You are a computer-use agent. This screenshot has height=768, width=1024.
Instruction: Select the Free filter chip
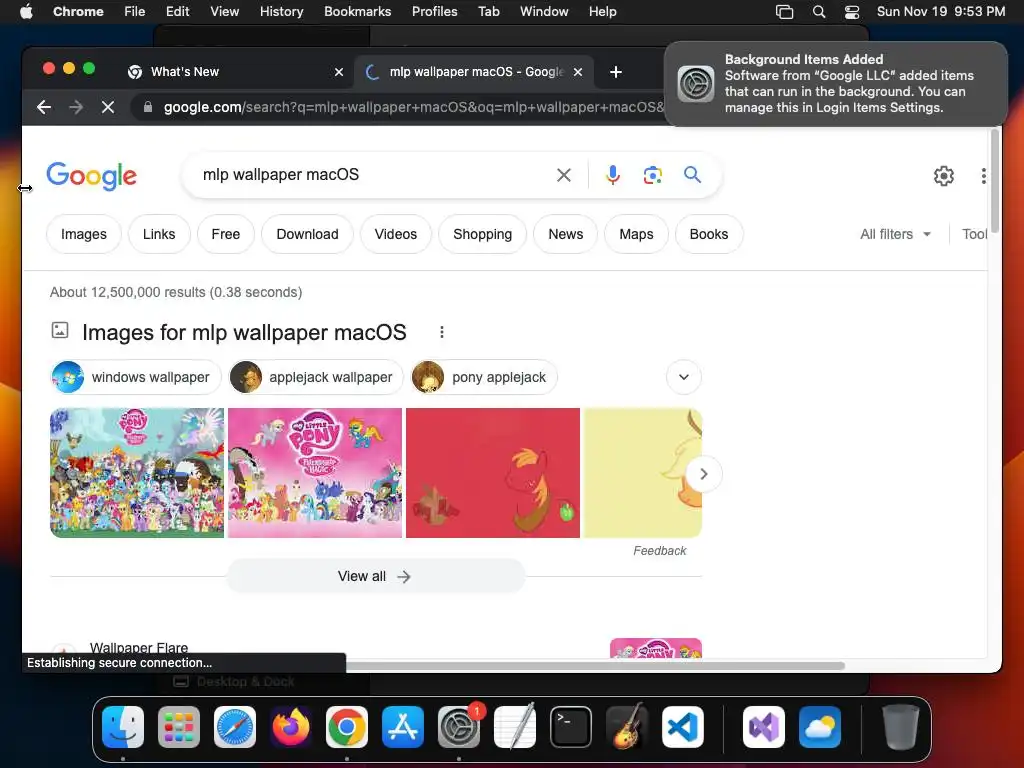225,234
